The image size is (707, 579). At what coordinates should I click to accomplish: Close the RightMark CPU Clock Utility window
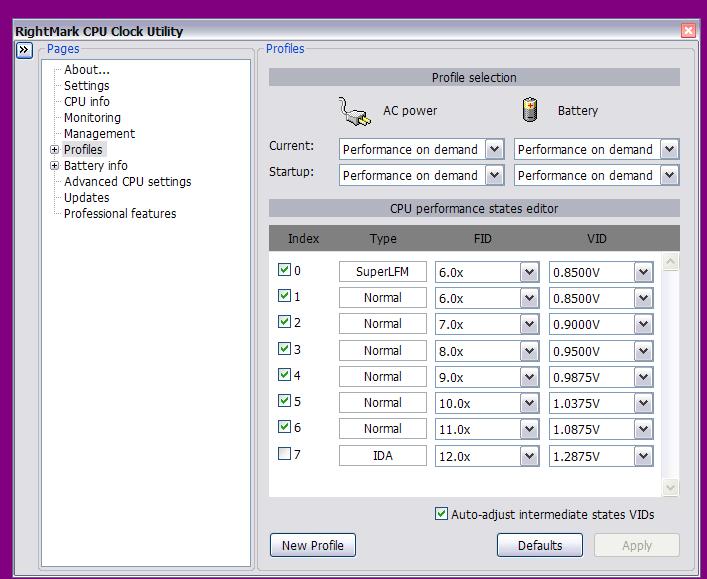pos(688,31)
